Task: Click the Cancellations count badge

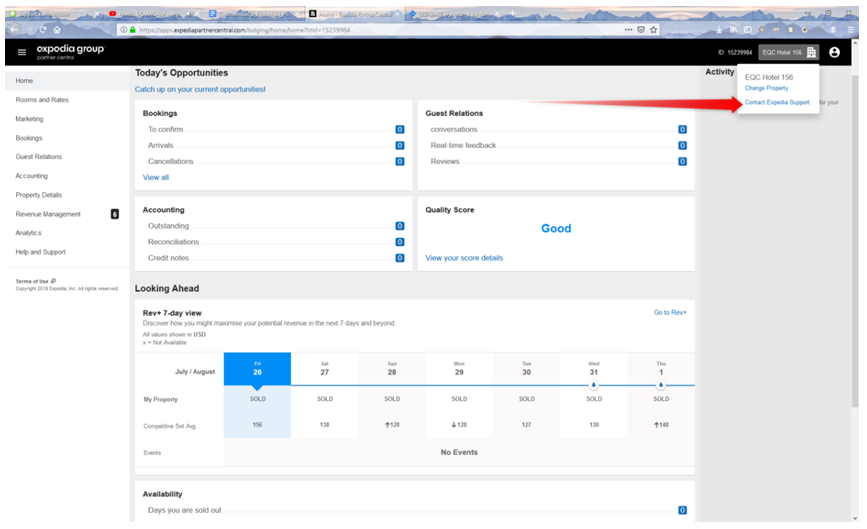Action: [x=400, y=161]
